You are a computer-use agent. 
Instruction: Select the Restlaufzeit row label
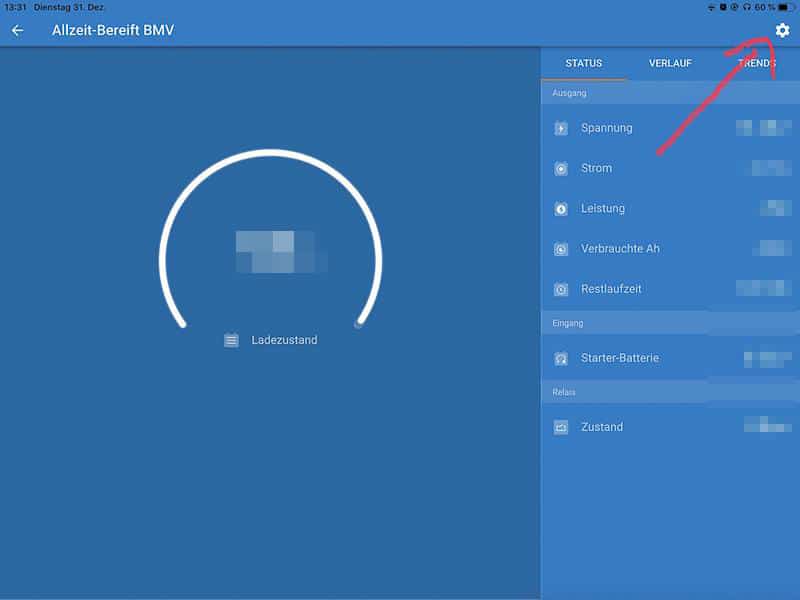point(611,289)
